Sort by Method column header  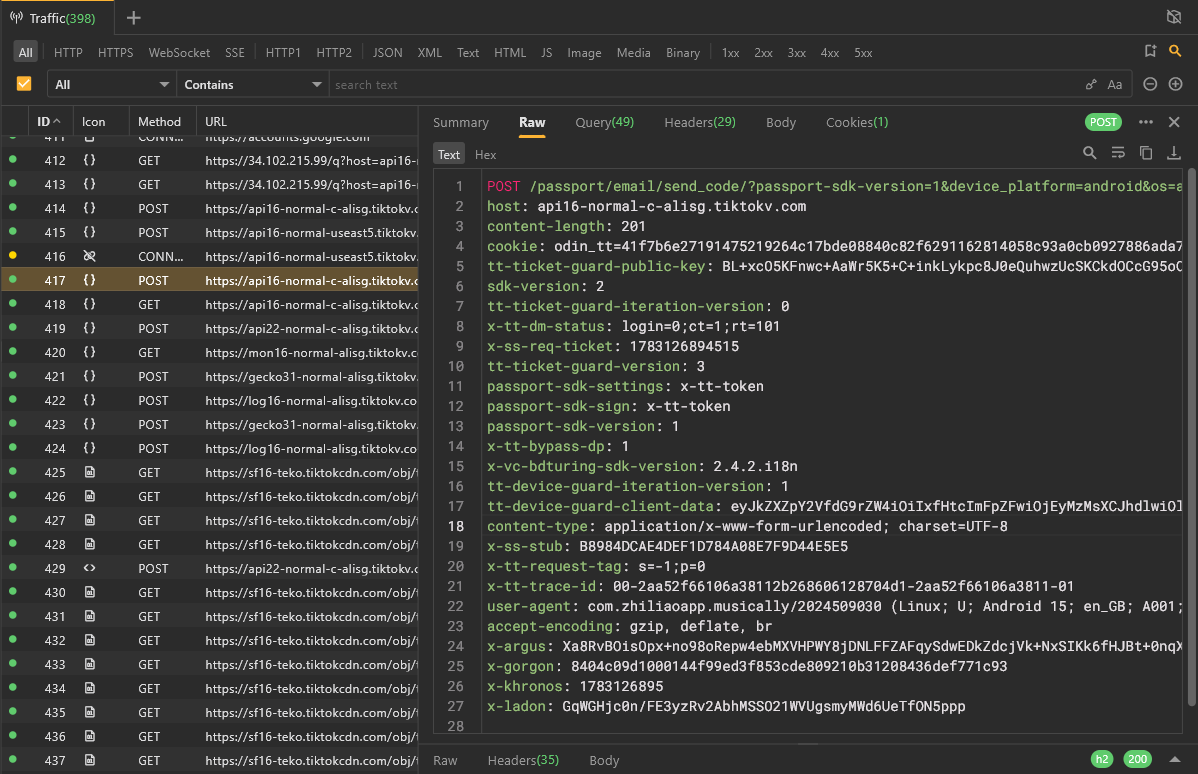point(160,121)
